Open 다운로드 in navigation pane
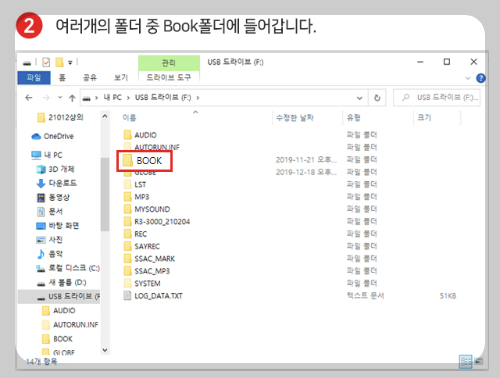The image size is (500, 378). pos(56,183)
